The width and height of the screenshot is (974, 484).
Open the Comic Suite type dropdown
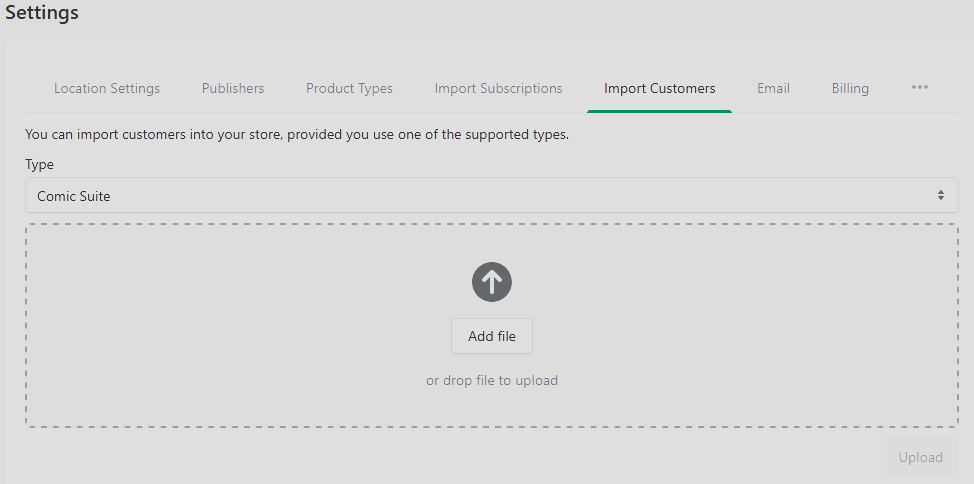491,196
